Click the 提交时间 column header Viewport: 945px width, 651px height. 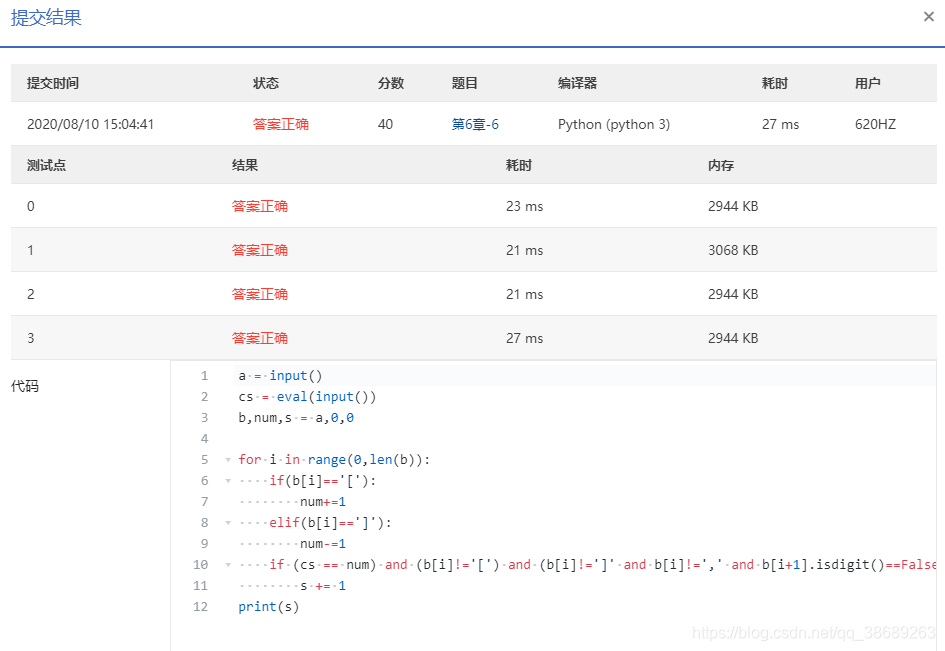tap(53, 84)
